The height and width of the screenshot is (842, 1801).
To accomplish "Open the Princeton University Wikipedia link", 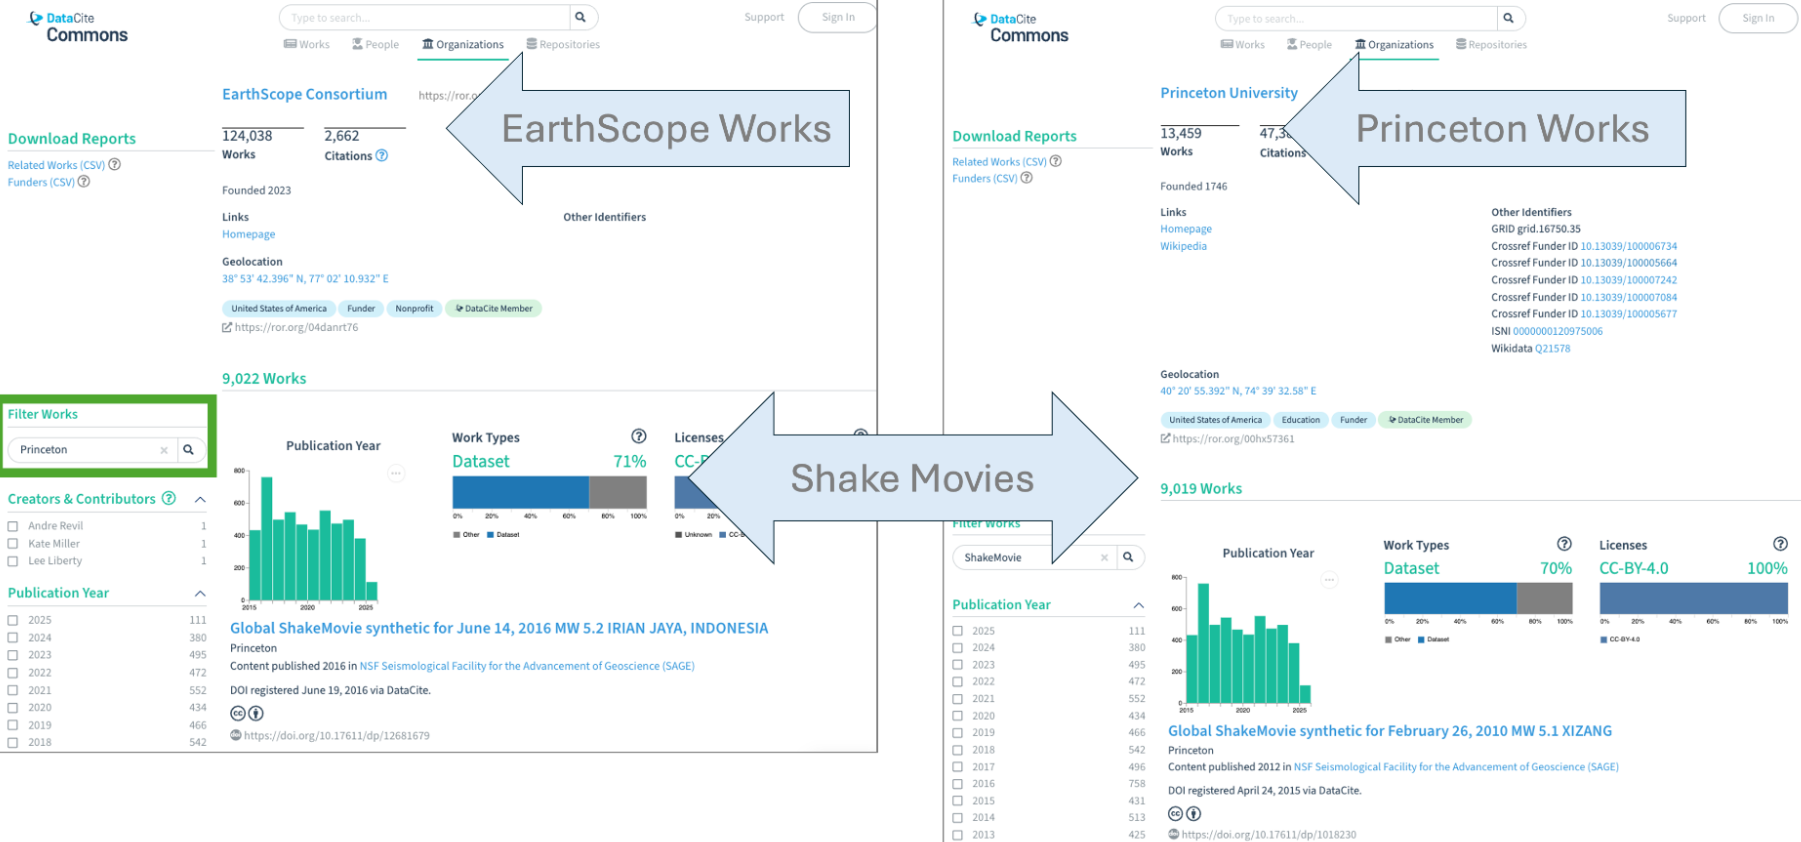I will (x=1183, y=246).
